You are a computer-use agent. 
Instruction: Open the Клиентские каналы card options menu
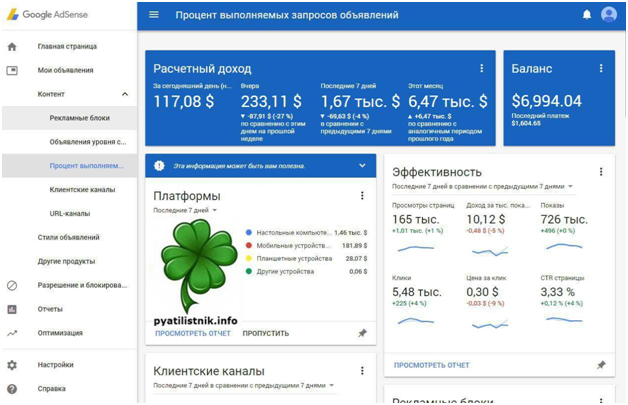[362, 371]
